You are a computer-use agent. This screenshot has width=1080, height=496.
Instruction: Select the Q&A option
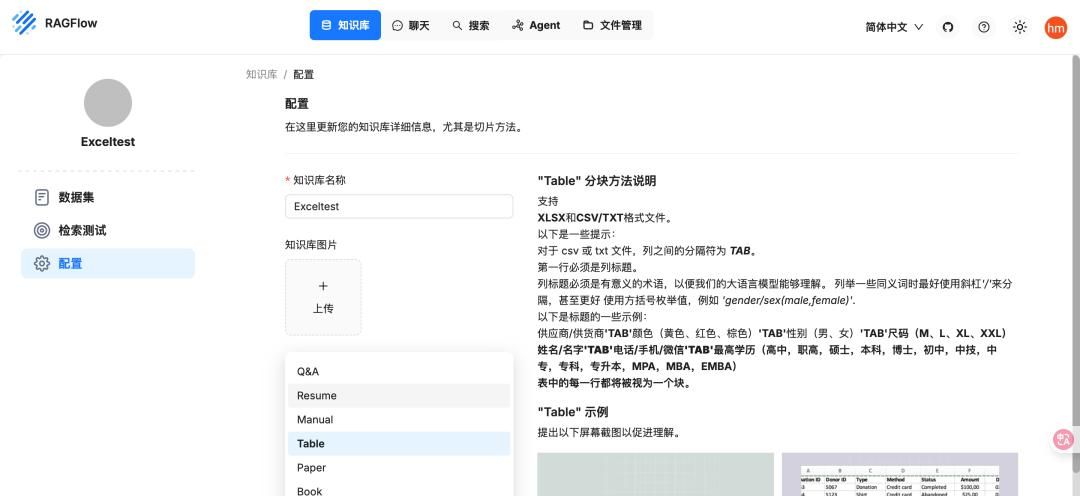coord(399,371)
